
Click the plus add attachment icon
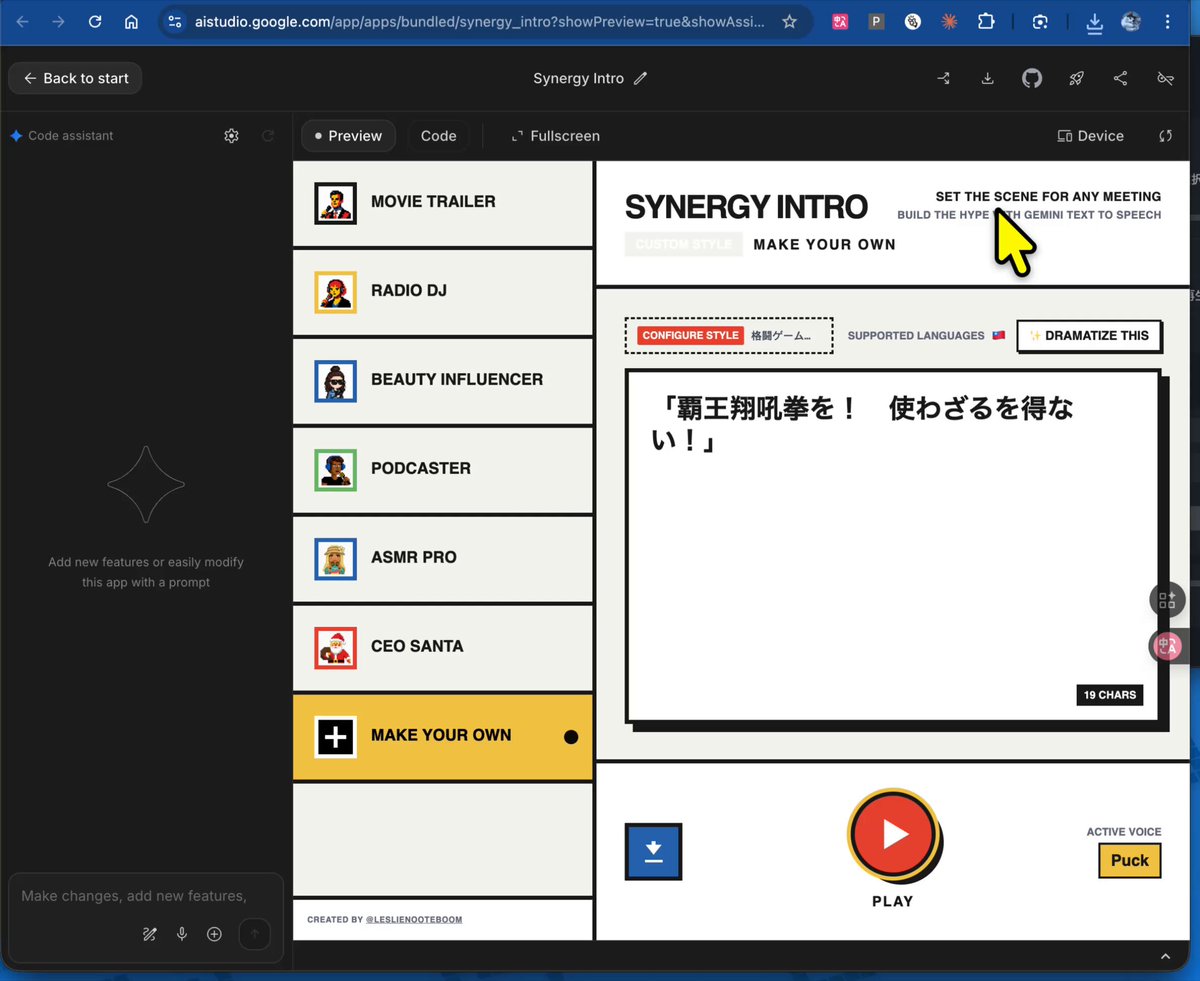point(214,934)
